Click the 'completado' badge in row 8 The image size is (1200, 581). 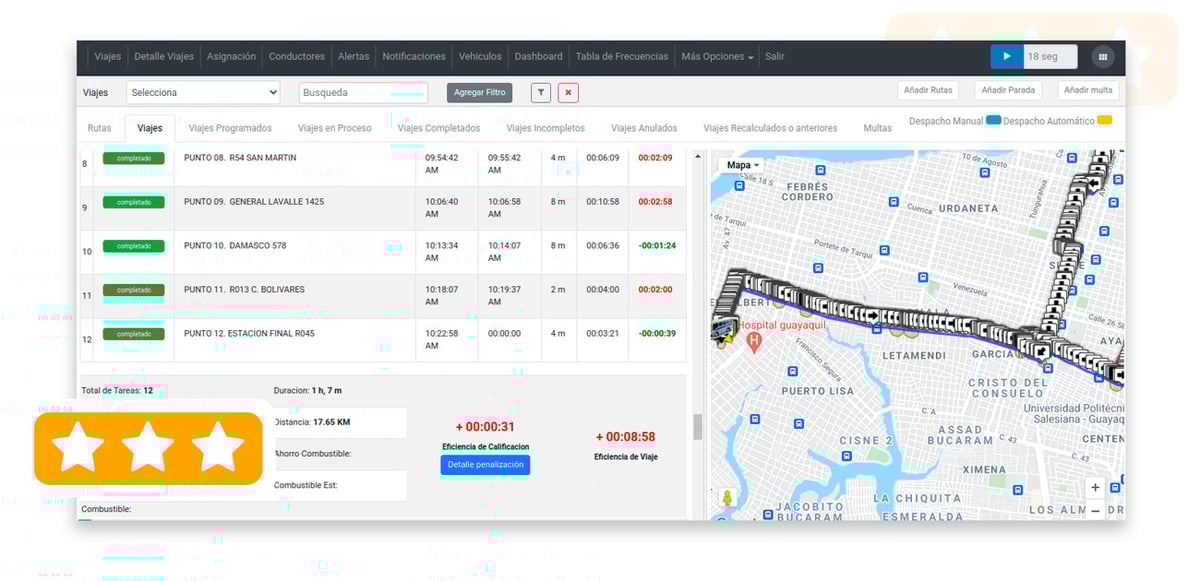[134, 158]
